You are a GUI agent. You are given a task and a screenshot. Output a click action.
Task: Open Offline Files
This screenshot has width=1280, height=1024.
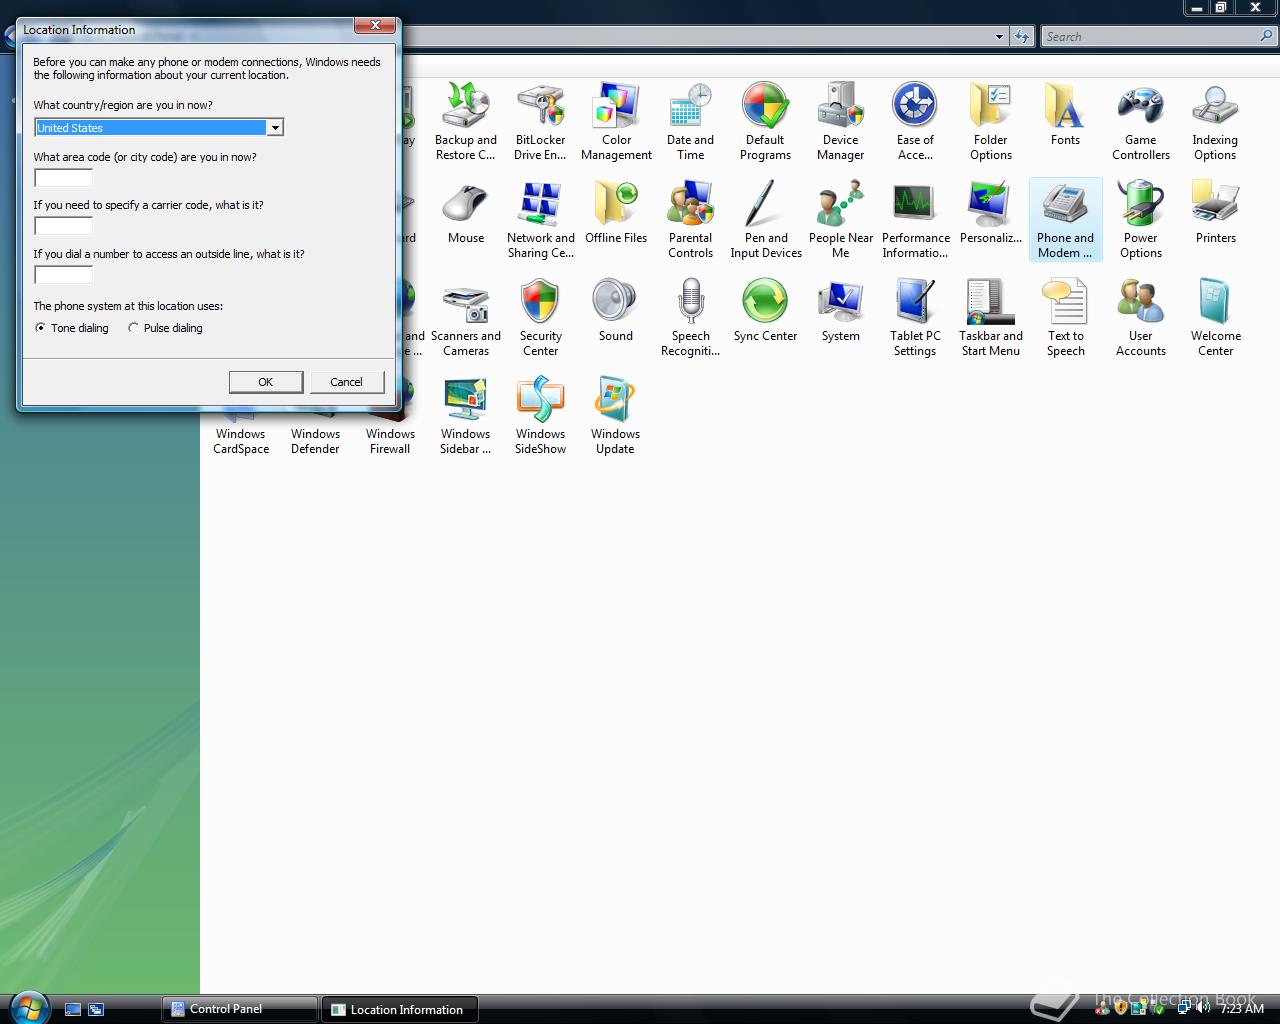coord(616,213)
